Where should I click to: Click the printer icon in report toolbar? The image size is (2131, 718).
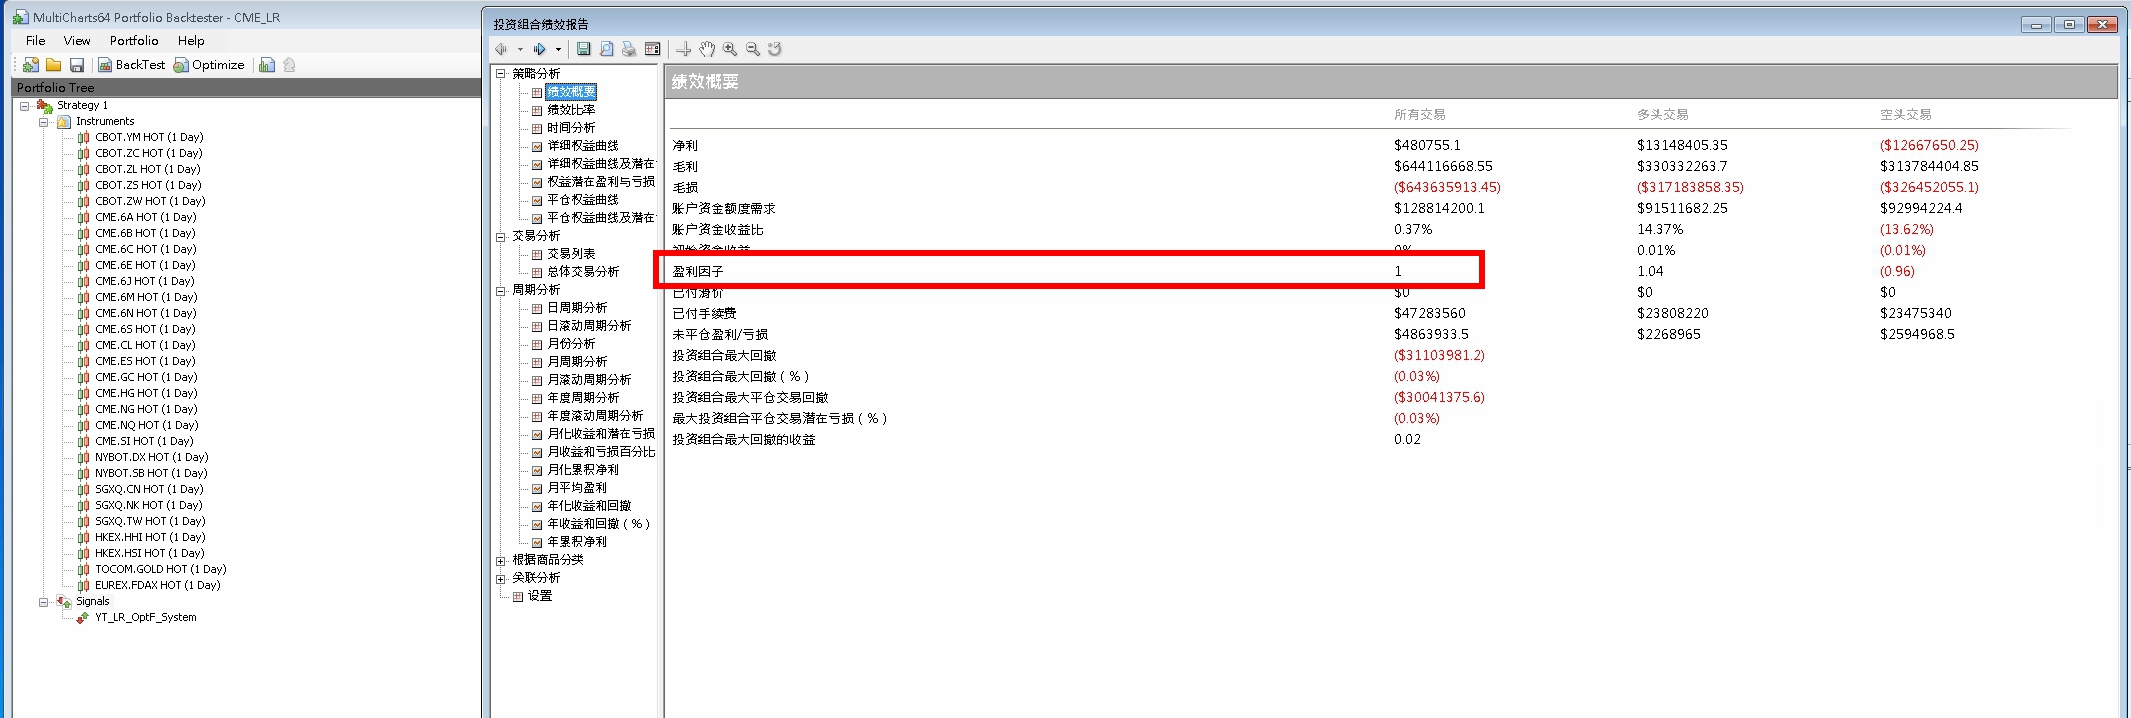click(629, 49)
